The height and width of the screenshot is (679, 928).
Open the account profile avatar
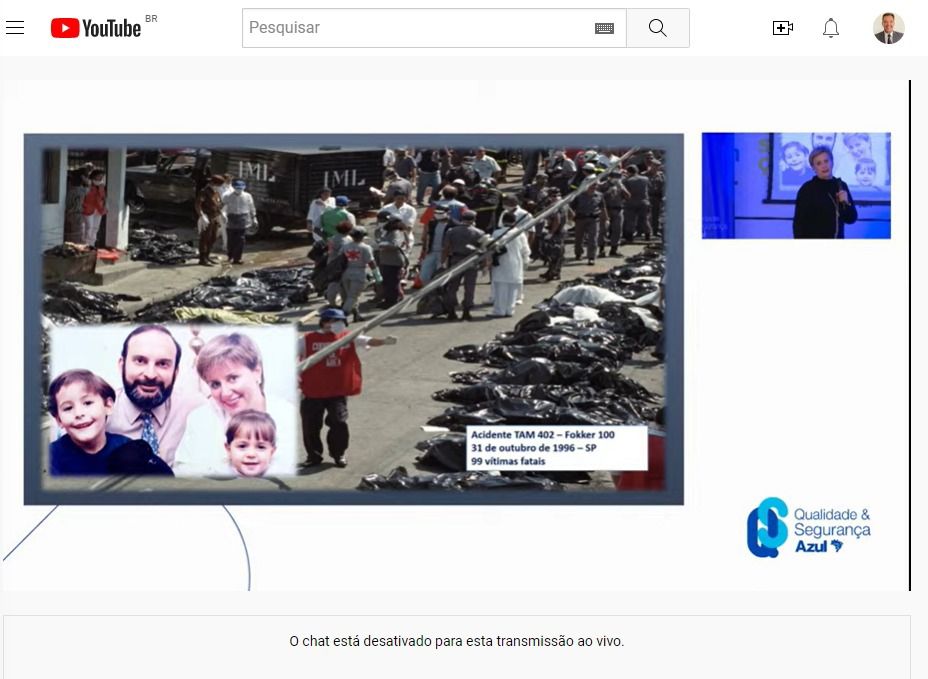888,28
